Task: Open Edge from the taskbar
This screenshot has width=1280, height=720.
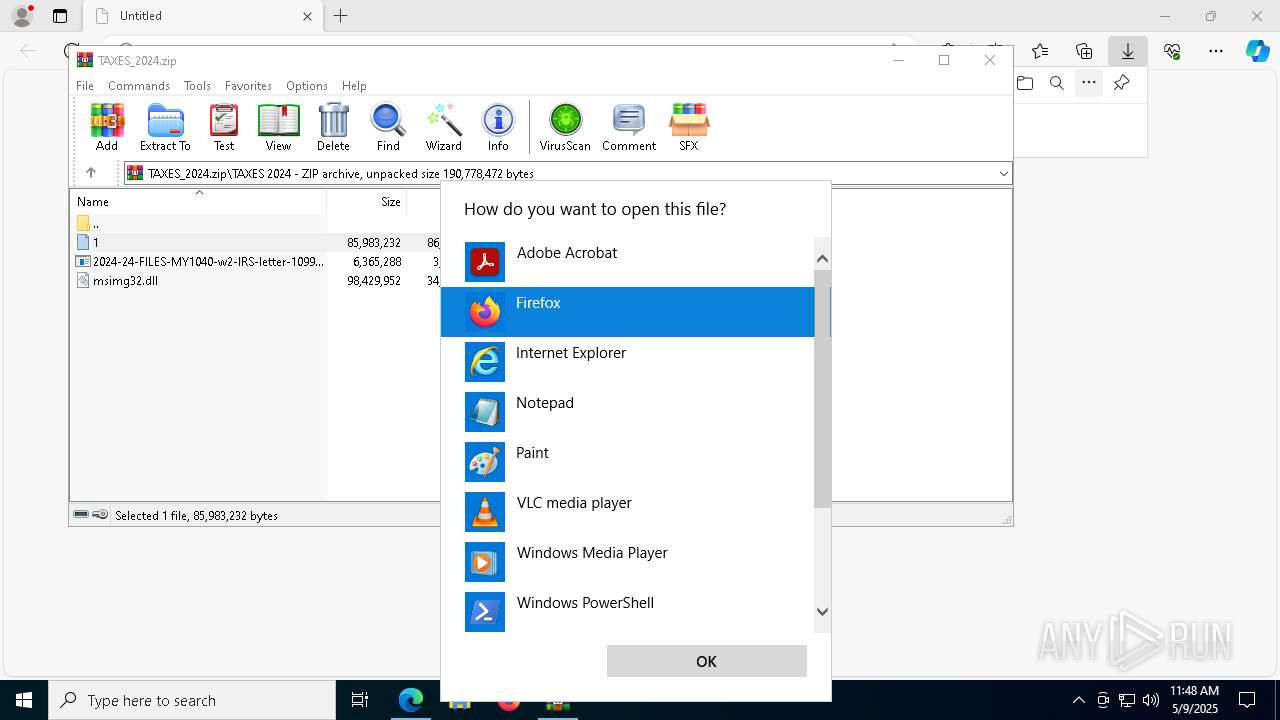Action: coord(411,700)
